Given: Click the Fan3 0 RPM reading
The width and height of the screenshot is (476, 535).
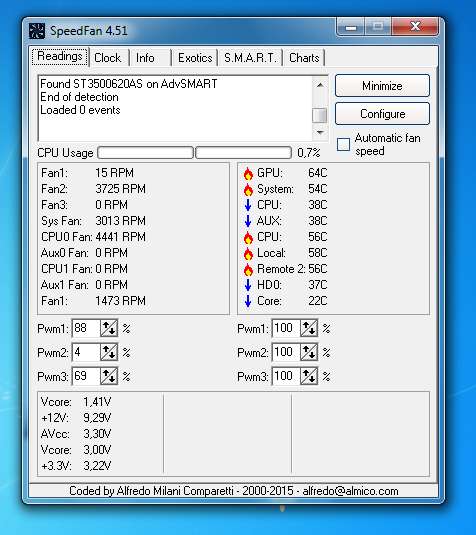Looking at the screenshot, I should click(x=84, y=205).
